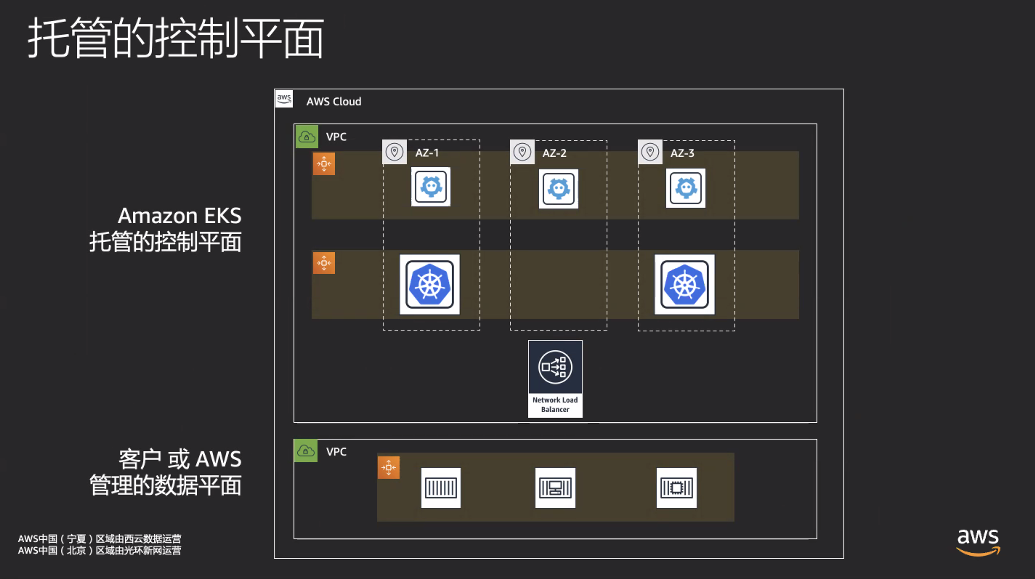Click the Kubernetes wheel icon in AZ-1
Image resolution: width=1035 pixels, height=579 pixels.
pyautogui.click(x=430, y=285)
